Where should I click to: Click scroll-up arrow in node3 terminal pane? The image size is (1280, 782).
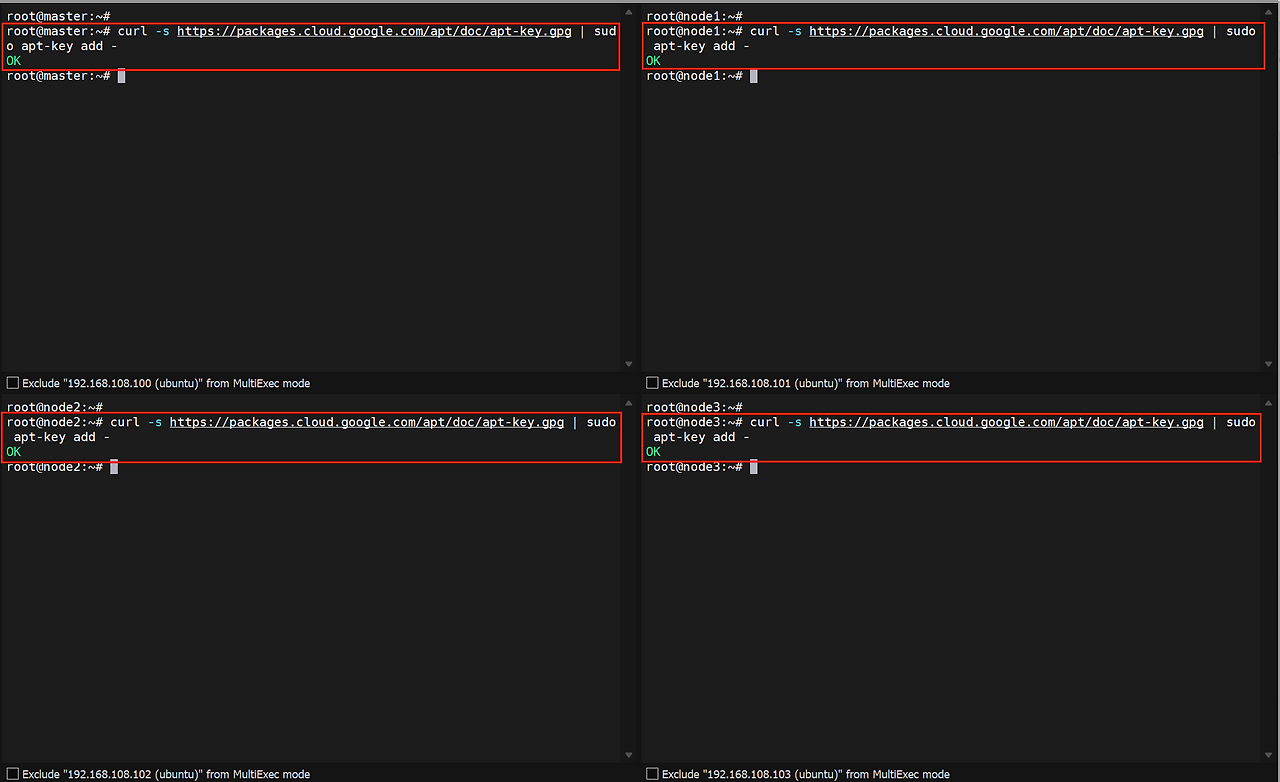[1268, 405]
